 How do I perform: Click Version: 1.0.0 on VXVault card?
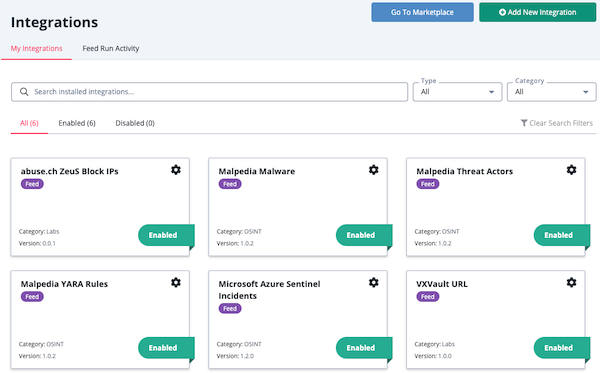(433, 356)
